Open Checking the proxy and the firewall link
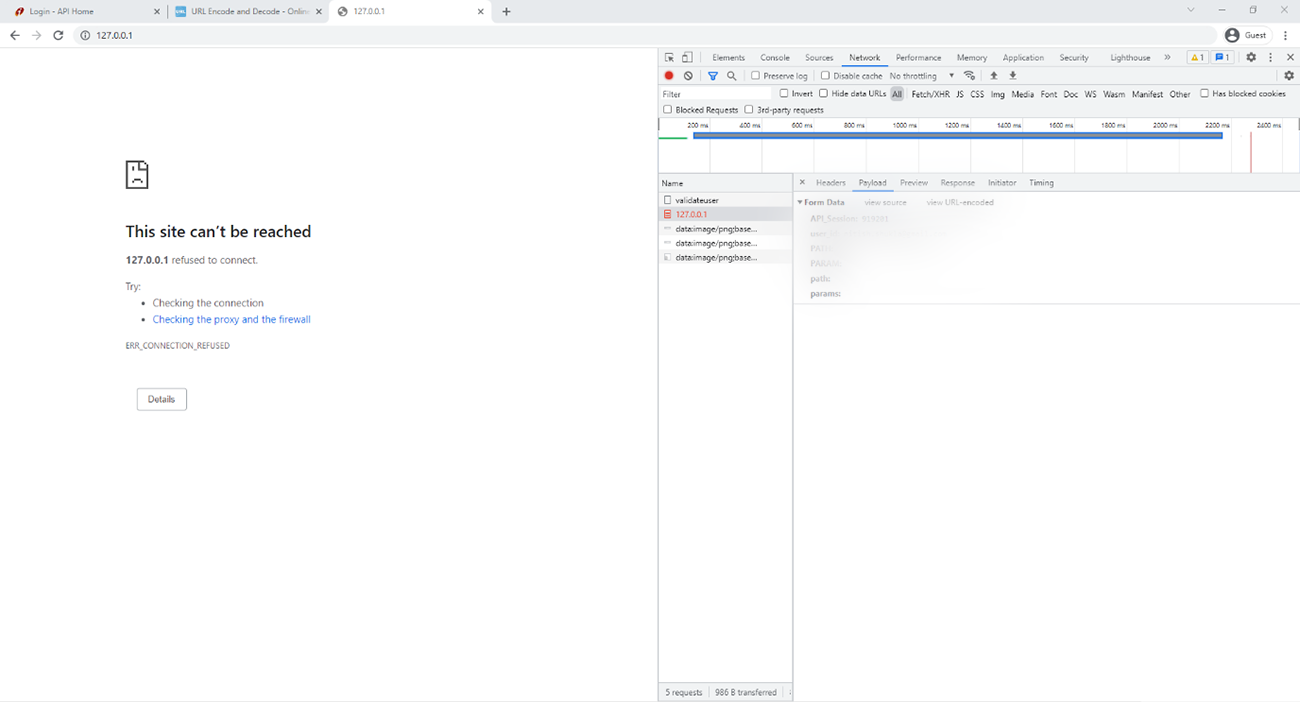Viewport: 1300px width, 702px height. point(231,319)
